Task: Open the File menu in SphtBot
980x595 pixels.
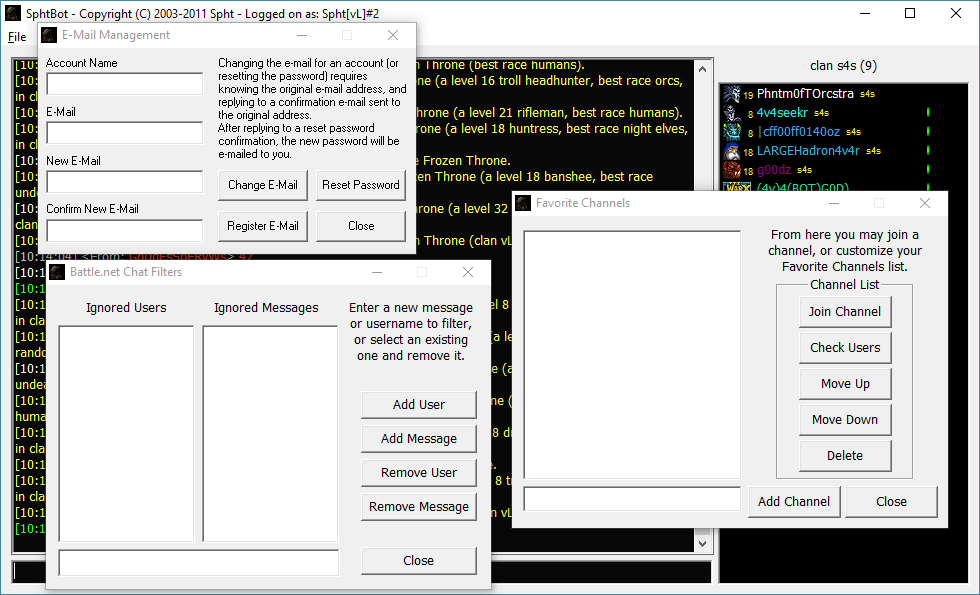Action: (17, 37)
